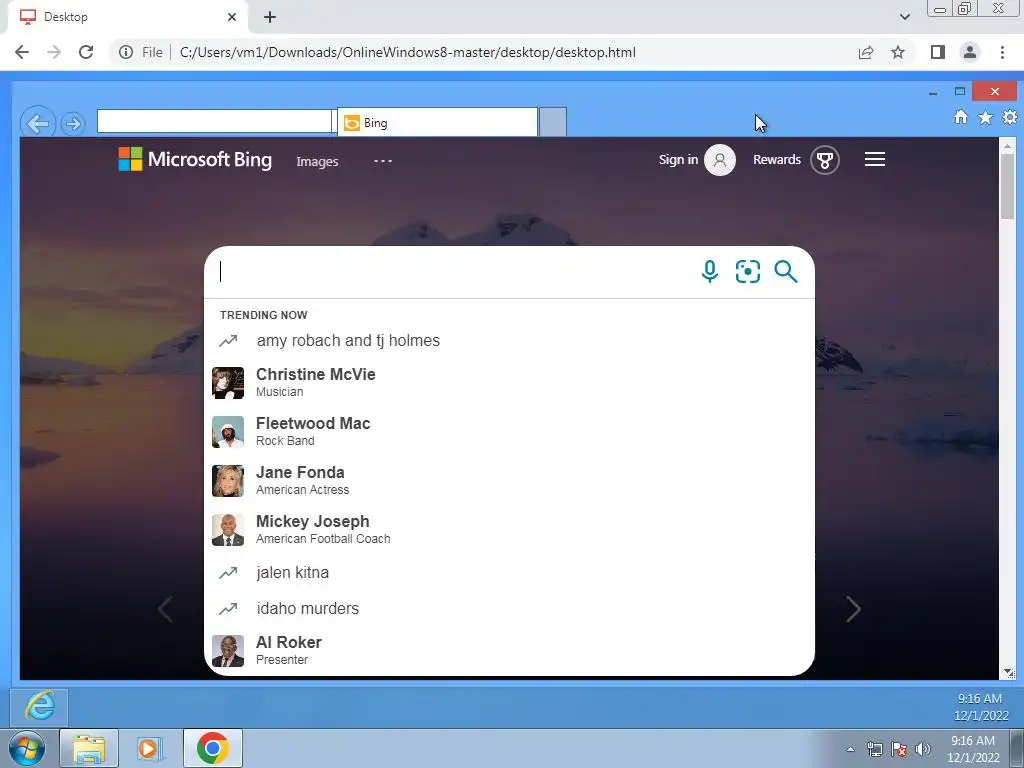Viewport: 1024px width, 768px height.
Task: Go forward with IE forward arrow
Action: click(73, 123)
